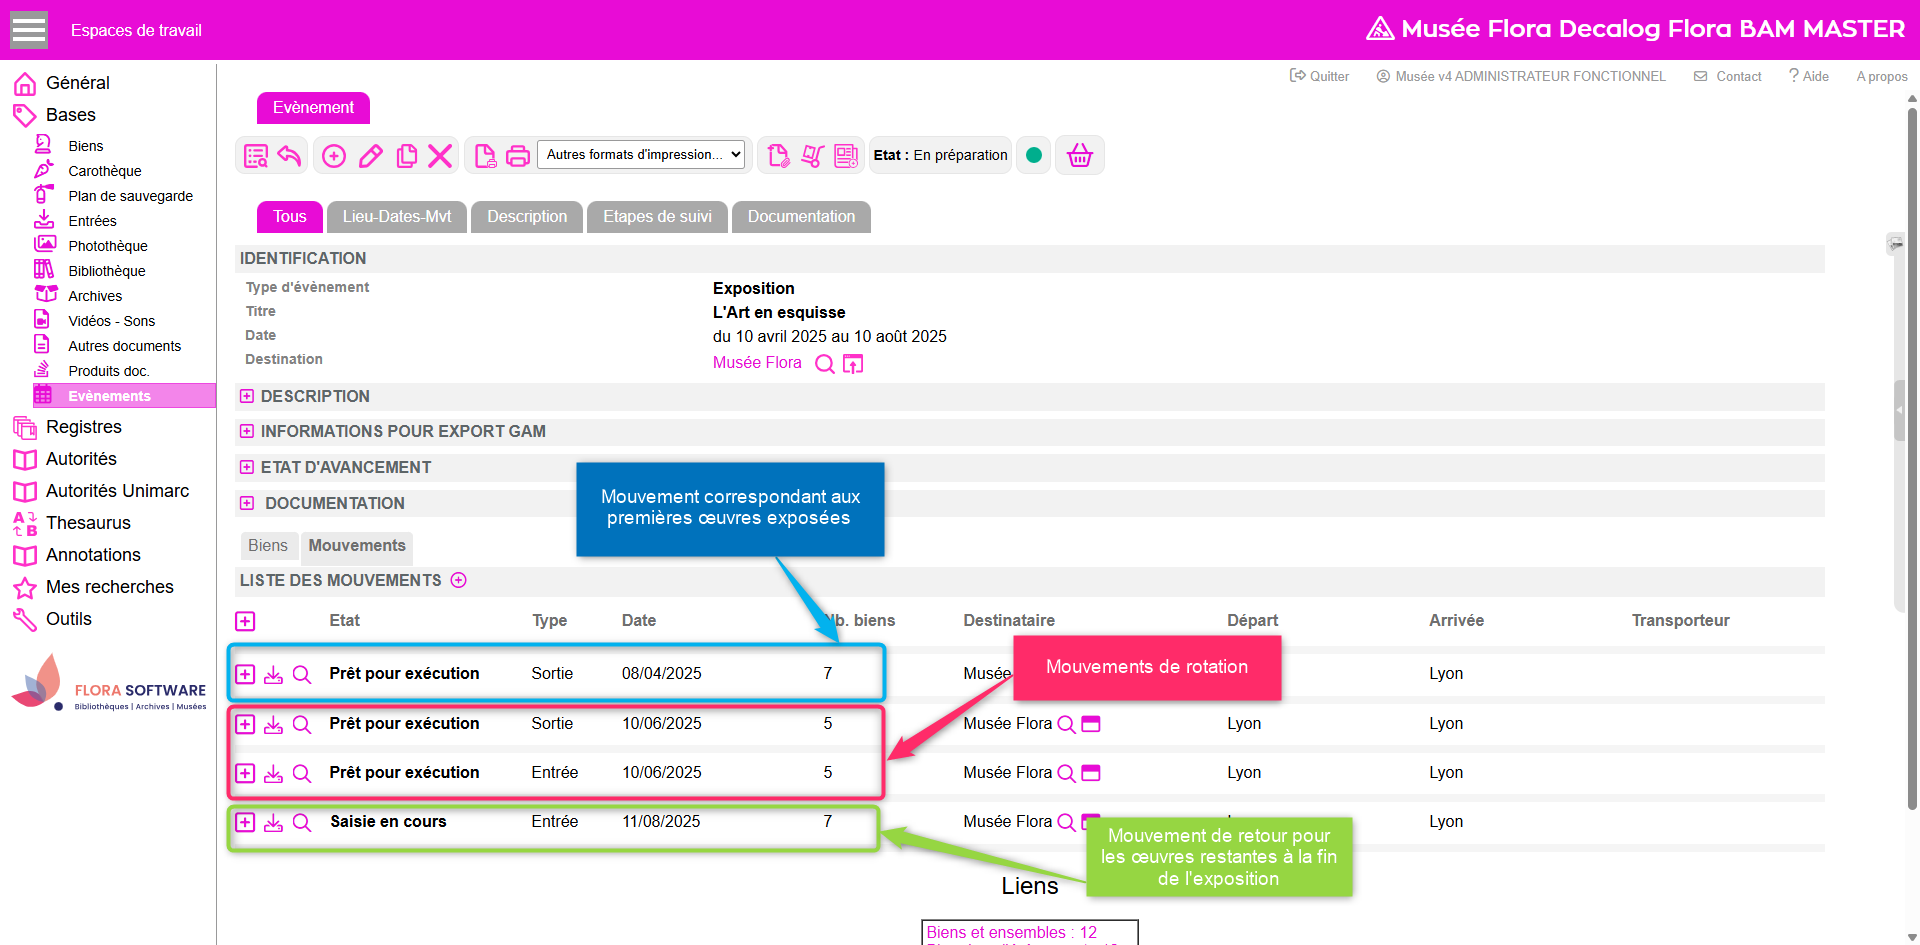The image size is (1920, 945).
Task: Switch to the Lieu-Dates-Mvt tab
Action: [397, 217]
